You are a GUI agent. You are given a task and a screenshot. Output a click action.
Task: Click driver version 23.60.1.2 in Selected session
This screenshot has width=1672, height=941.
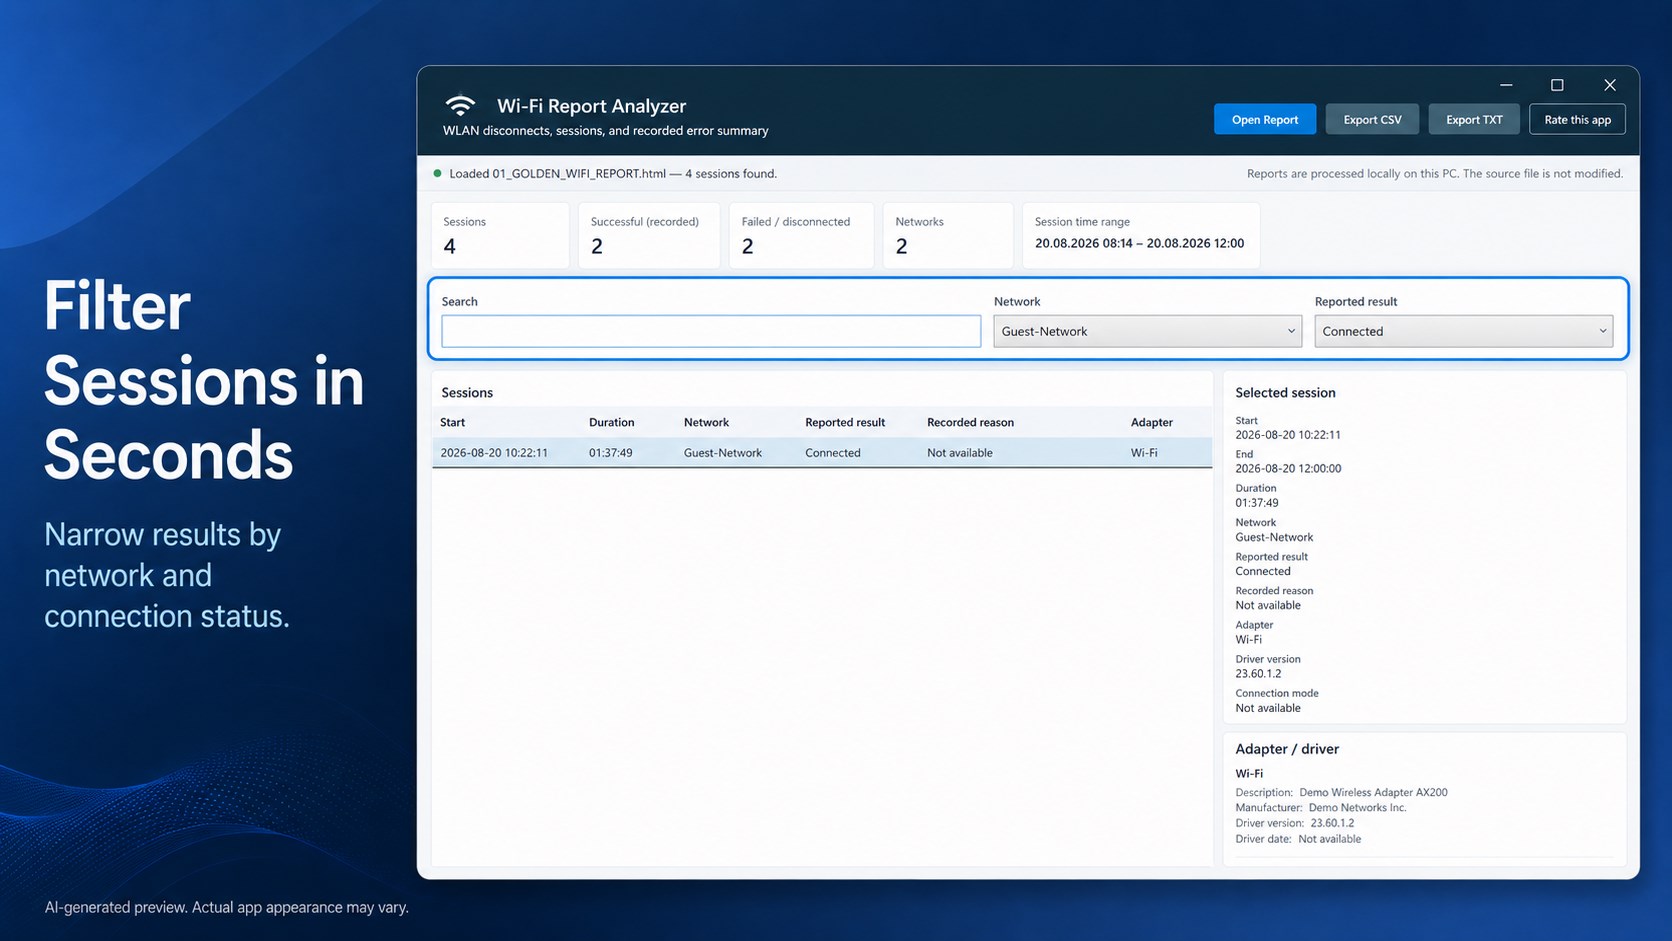pos(1258,674)
